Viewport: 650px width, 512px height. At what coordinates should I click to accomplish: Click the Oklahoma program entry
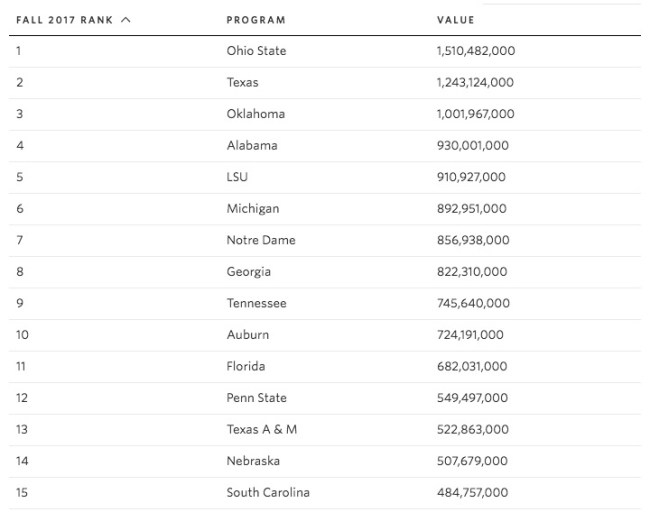[256, 114]
